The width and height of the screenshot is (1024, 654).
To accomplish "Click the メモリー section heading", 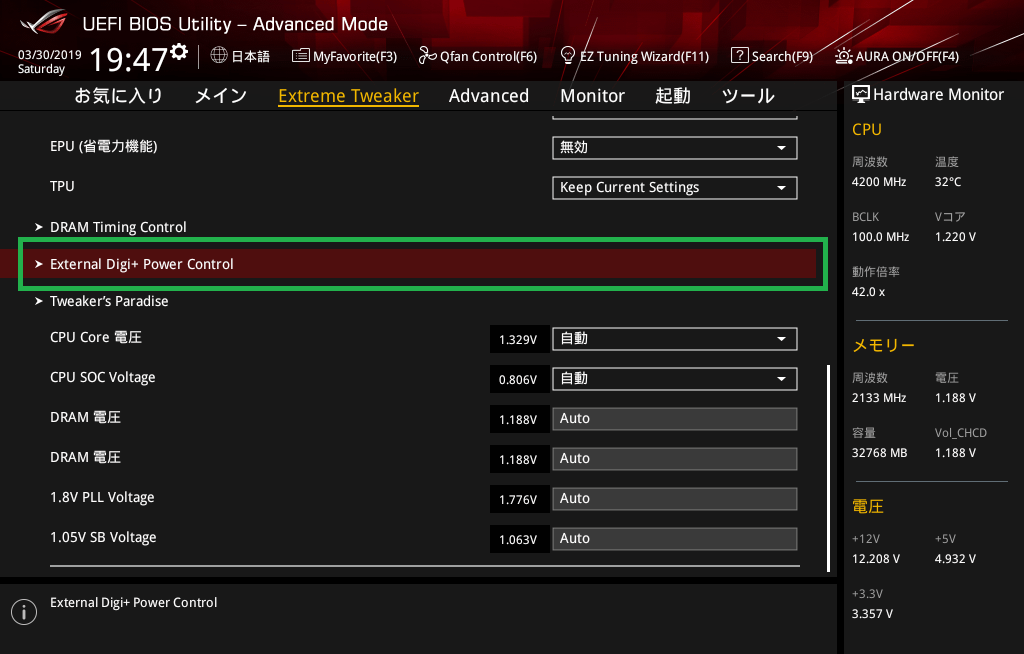I will pos(884,345).
